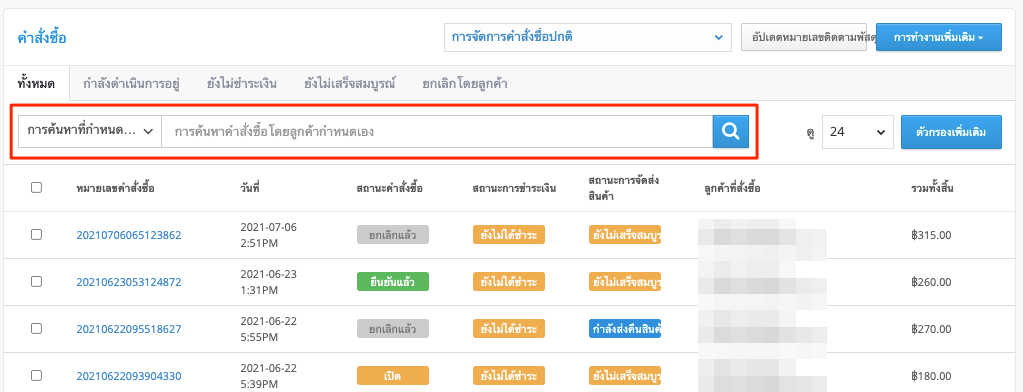The width and height of the screenshot is (1023, 392).
Task: Open order link 20210622093904330
Action: point(129,376)
